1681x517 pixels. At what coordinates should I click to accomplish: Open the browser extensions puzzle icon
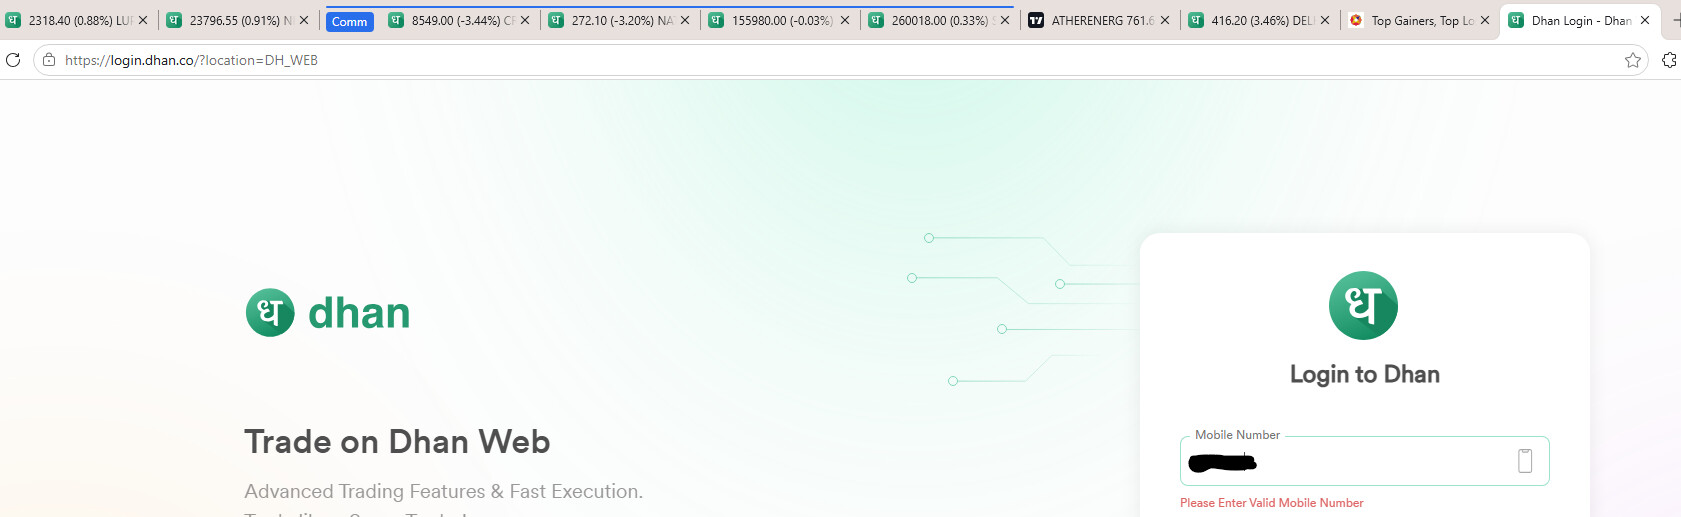pyautogui.click(x=1669, y=60)
